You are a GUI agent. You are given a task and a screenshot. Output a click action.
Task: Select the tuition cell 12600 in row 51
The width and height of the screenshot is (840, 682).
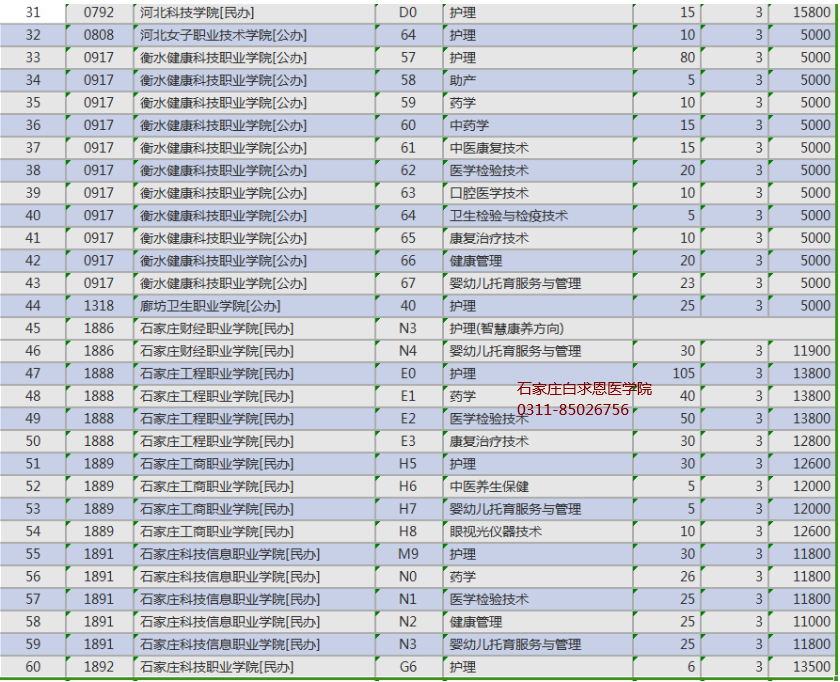pyautogui.click(x=802, y=463)
